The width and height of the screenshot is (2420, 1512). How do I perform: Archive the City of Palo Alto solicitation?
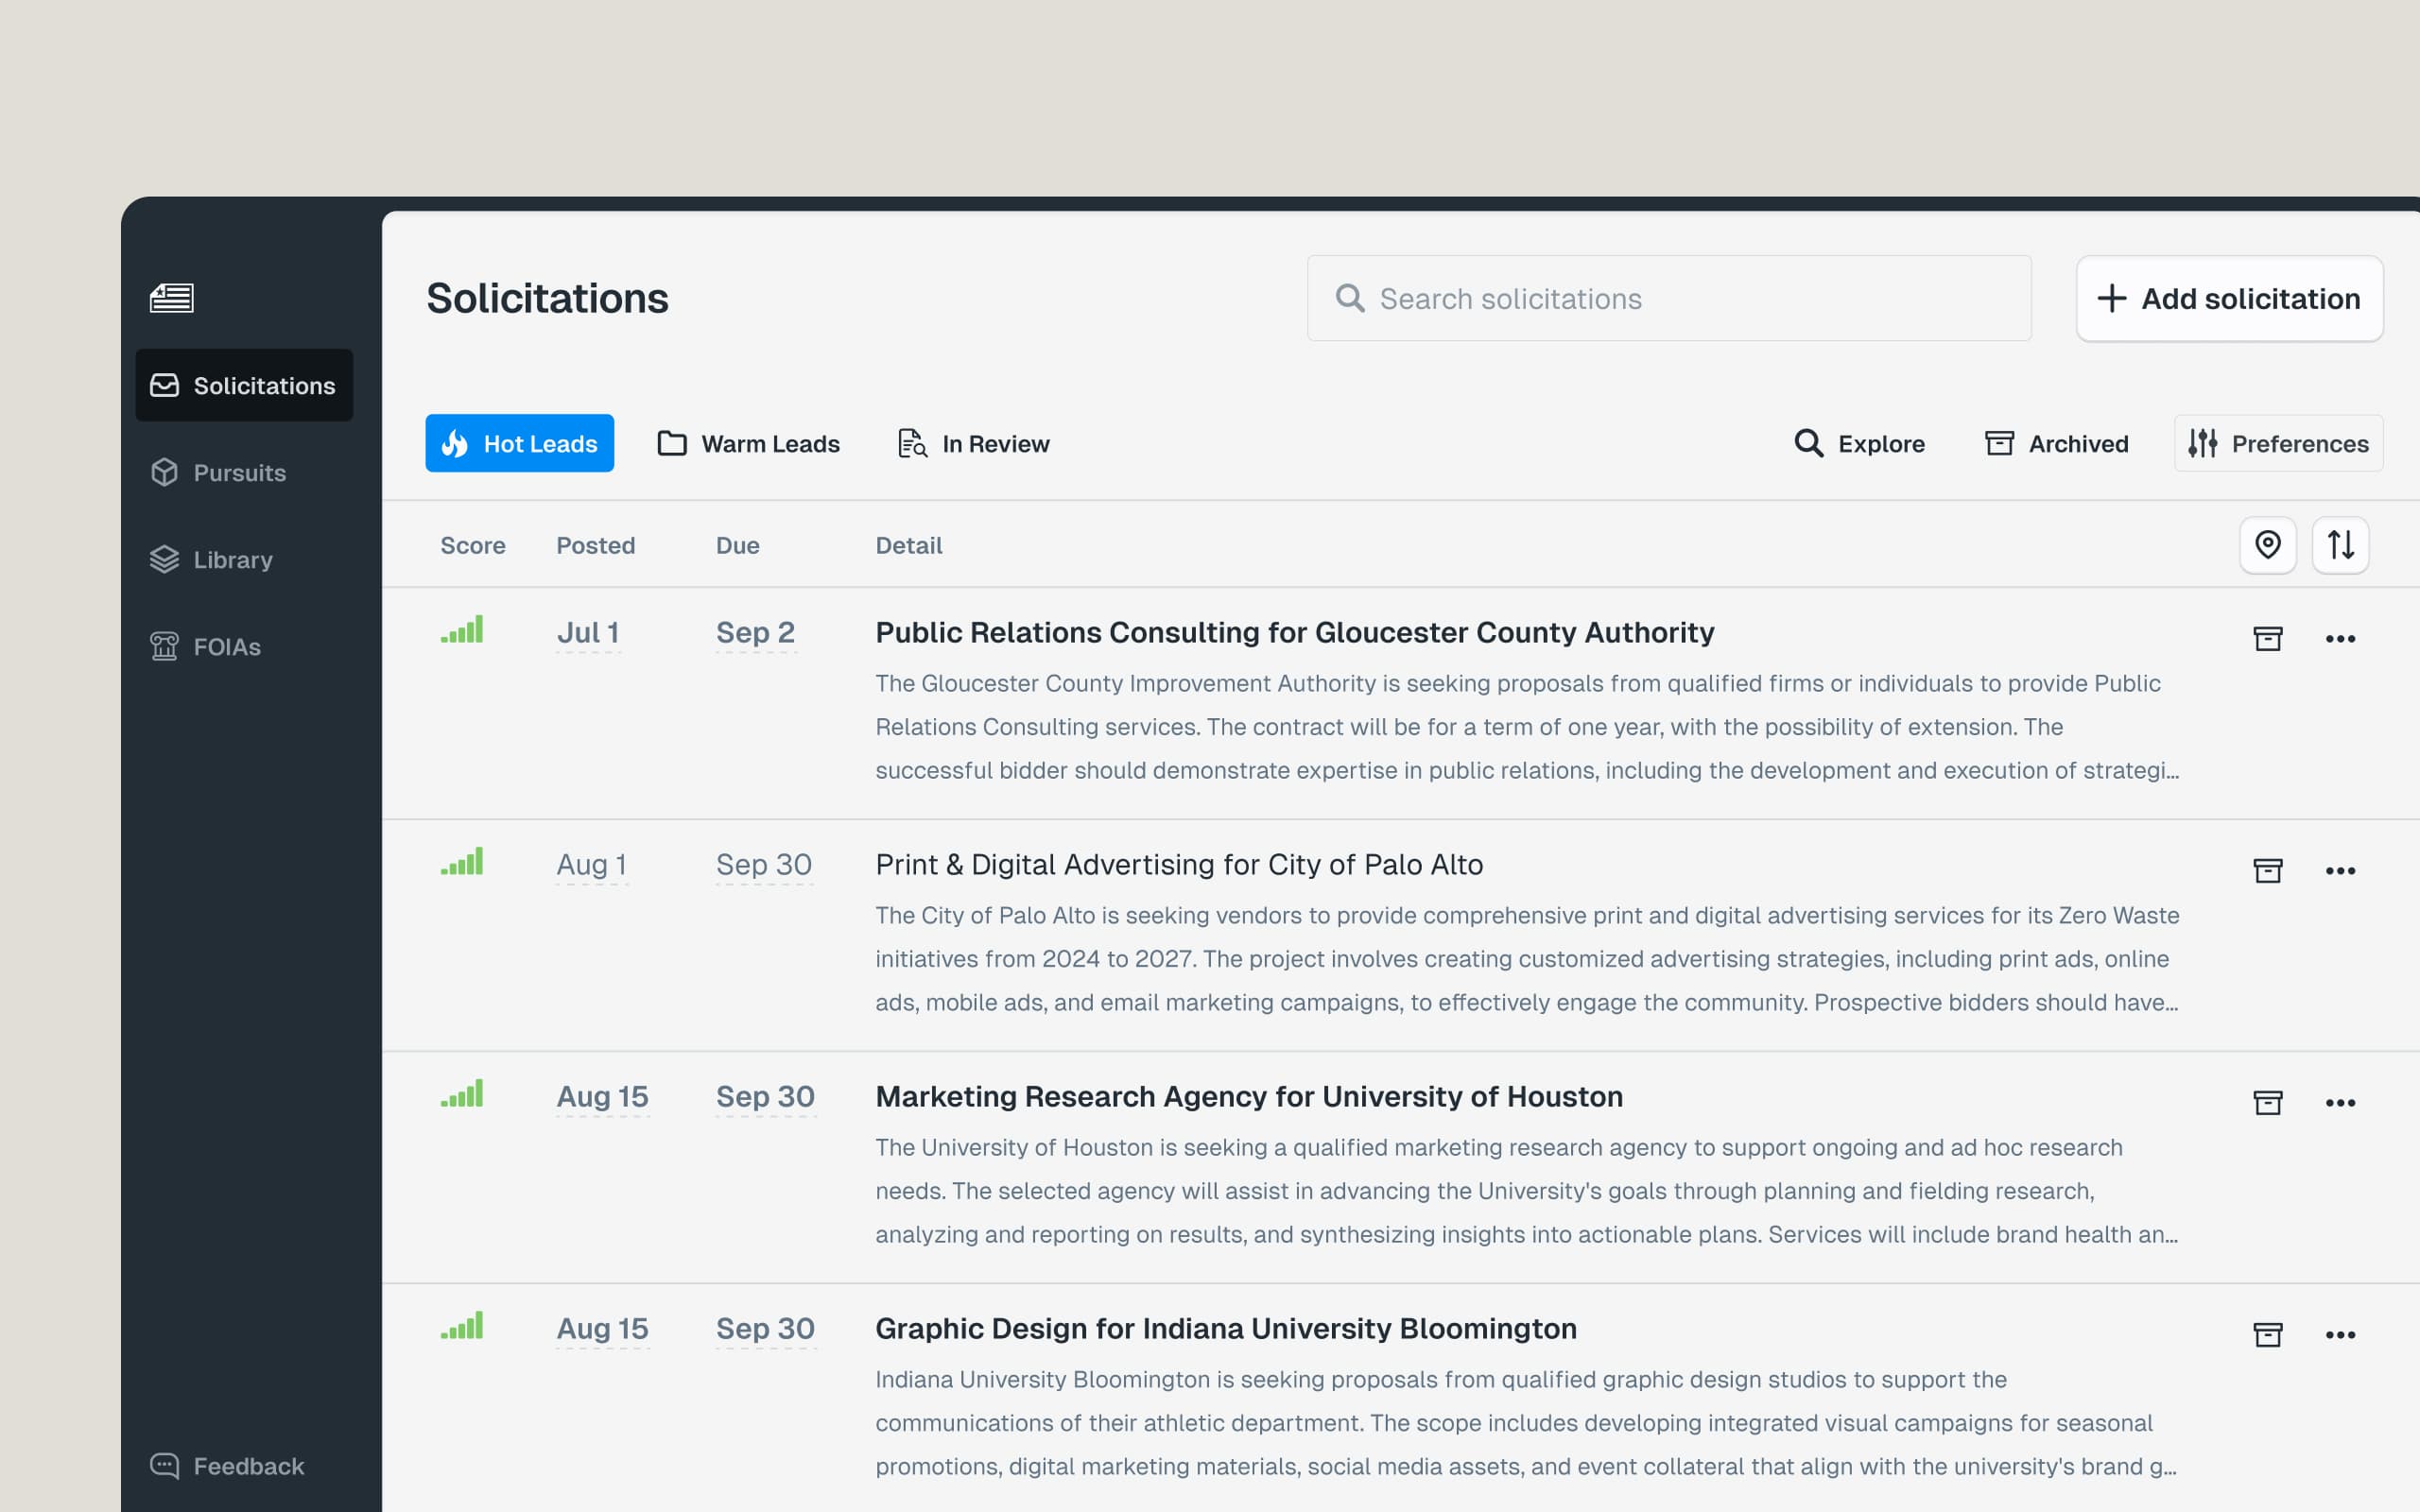pos(2267,870)
